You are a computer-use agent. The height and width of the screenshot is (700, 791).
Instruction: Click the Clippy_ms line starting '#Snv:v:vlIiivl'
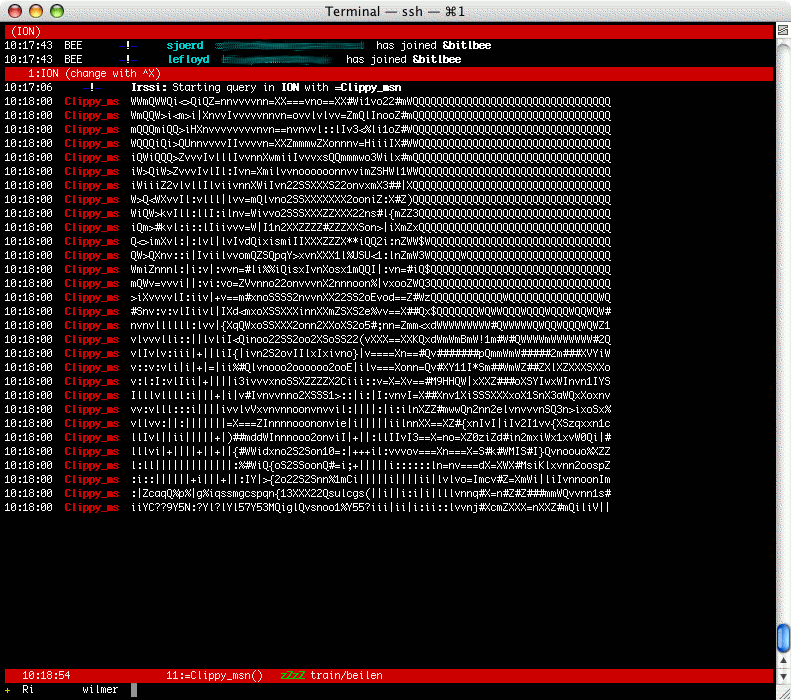click(307, 311)
